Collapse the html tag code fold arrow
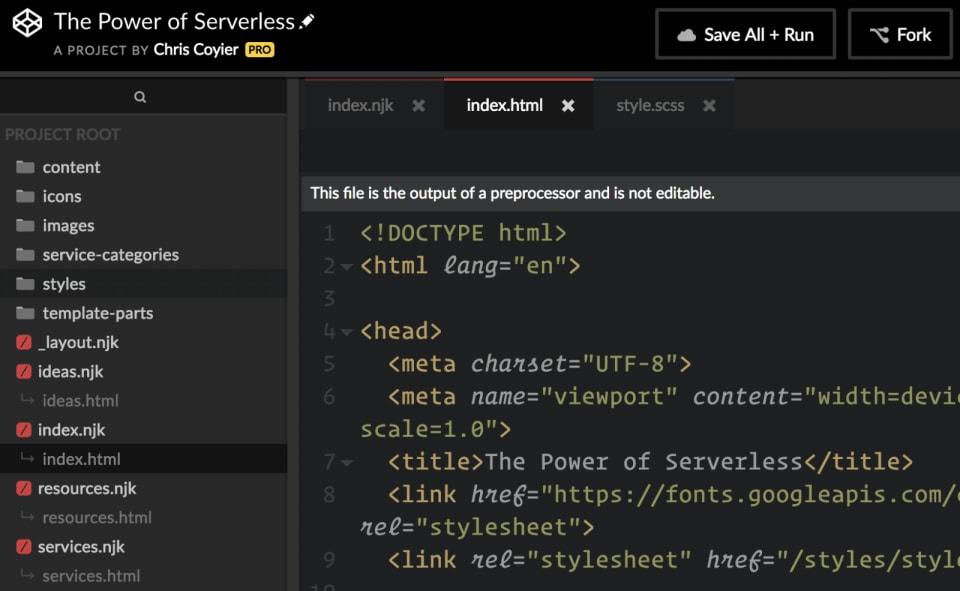The width and height of the screenshot is (960, 591). (x=346, y=267)
